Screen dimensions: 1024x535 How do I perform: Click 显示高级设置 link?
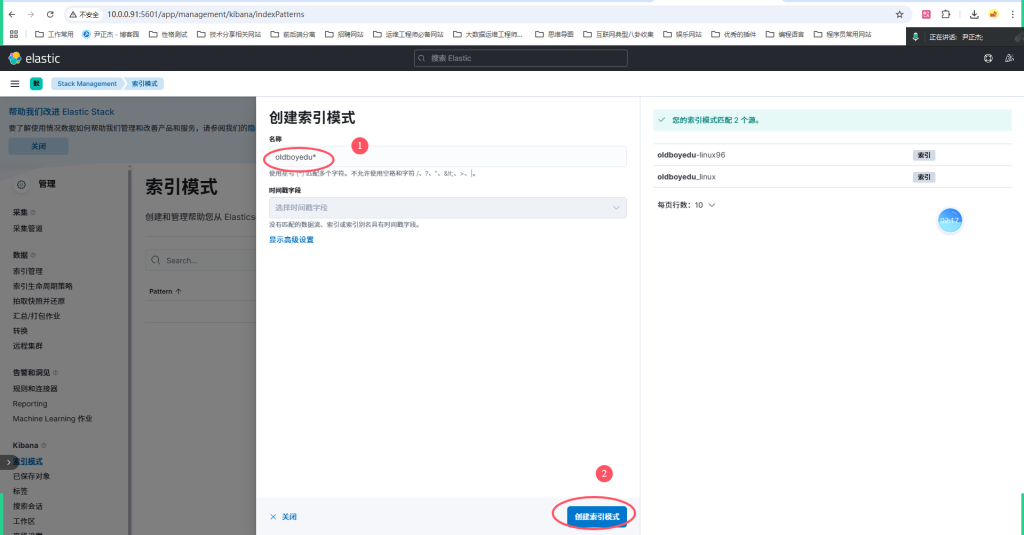291,240
